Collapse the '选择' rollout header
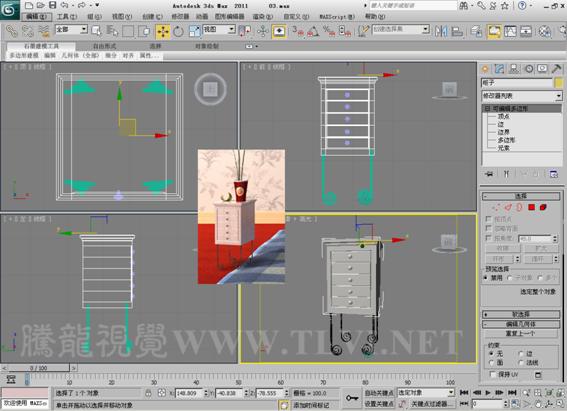Image resolution: width=567 pixels, height=411 pixels. 521,196
